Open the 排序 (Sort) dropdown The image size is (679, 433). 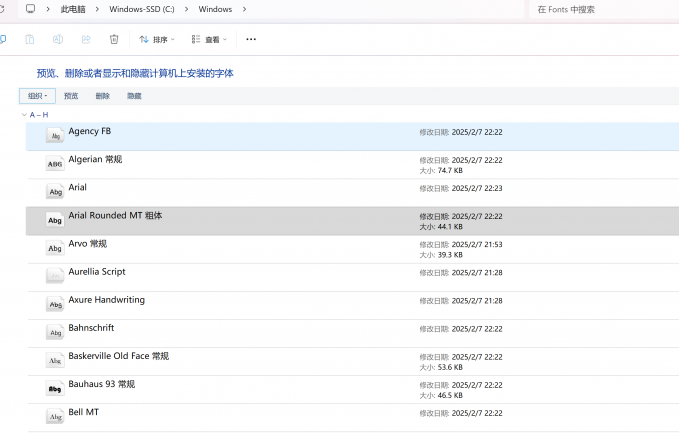(x=157, y=39)
